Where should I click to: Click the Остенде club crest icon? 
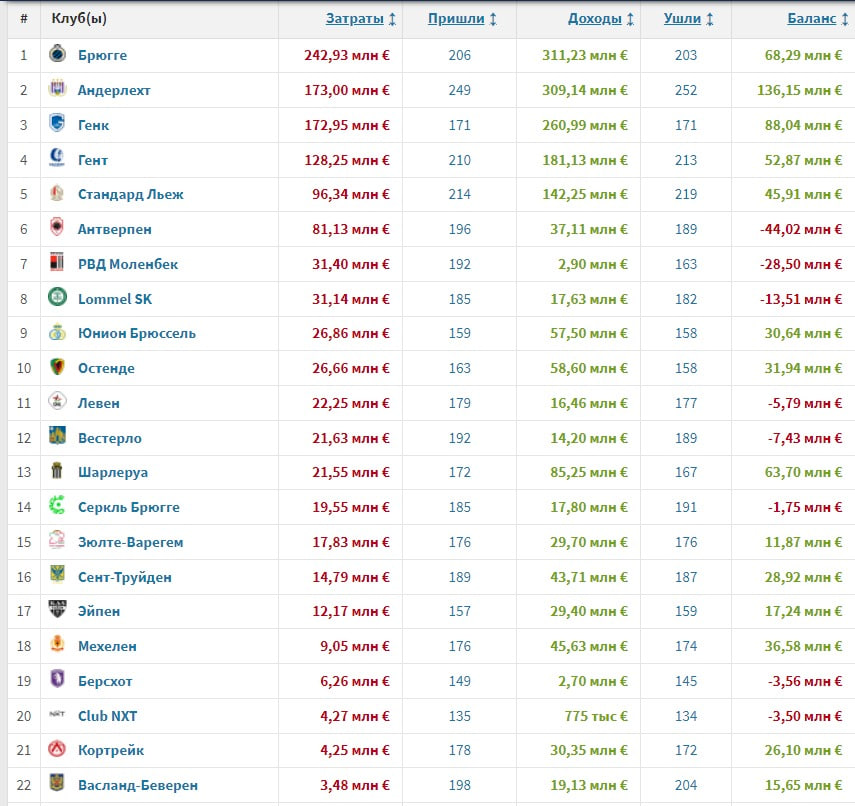click(57, 366)
